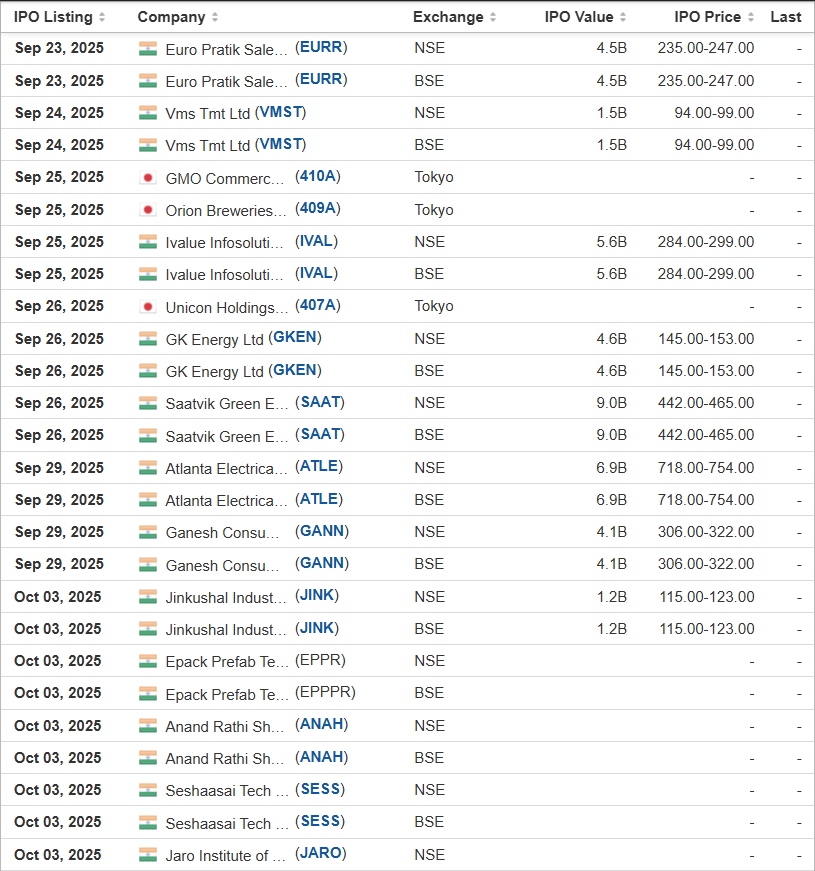The width and height of the screenshot is (815, 871).
Task: Sort by IPO Price column arrows
Action: pos(751,17)
